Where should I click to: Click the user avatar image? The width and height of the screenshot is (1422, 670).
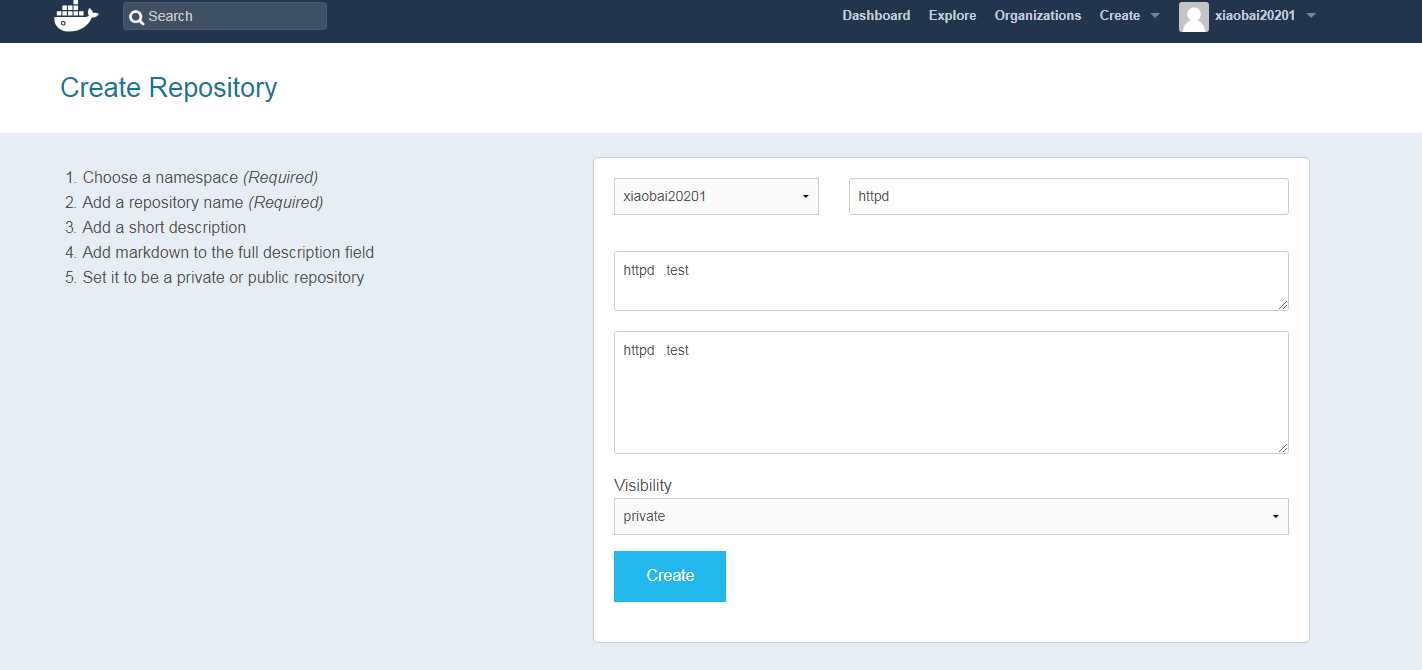1194,16
